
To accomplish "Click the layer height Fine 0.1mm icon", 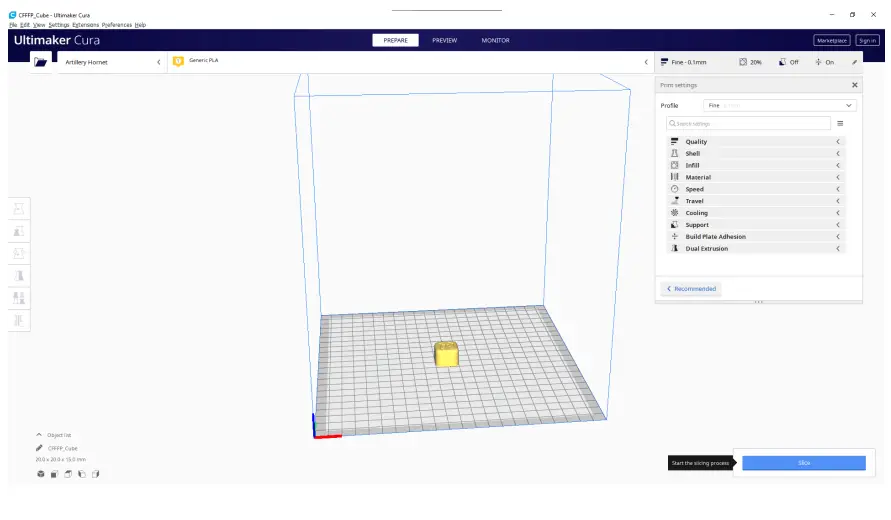I will 664,62.
